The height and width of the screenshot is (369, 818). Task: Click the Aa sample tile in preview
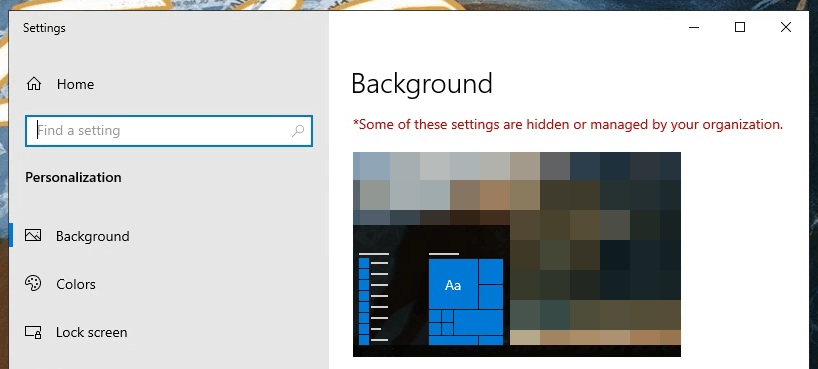click(x=453, y=285)
